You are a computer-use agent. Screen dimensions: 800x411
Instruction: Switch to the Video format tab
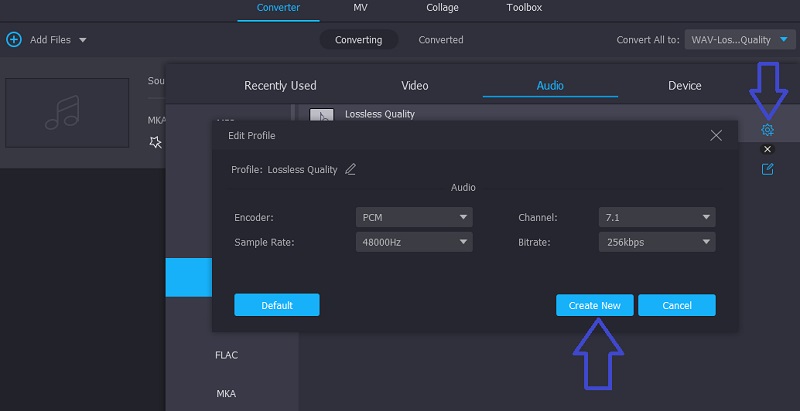414,86
